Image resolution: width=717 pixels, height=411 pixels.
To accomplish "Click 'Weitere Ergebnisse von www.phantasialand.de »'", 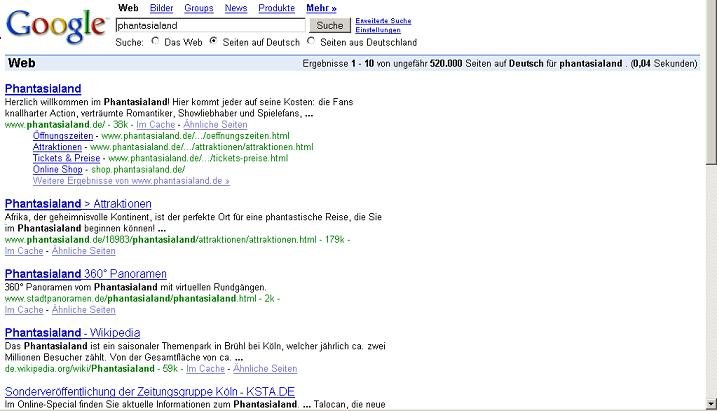I will click(131, 181).
